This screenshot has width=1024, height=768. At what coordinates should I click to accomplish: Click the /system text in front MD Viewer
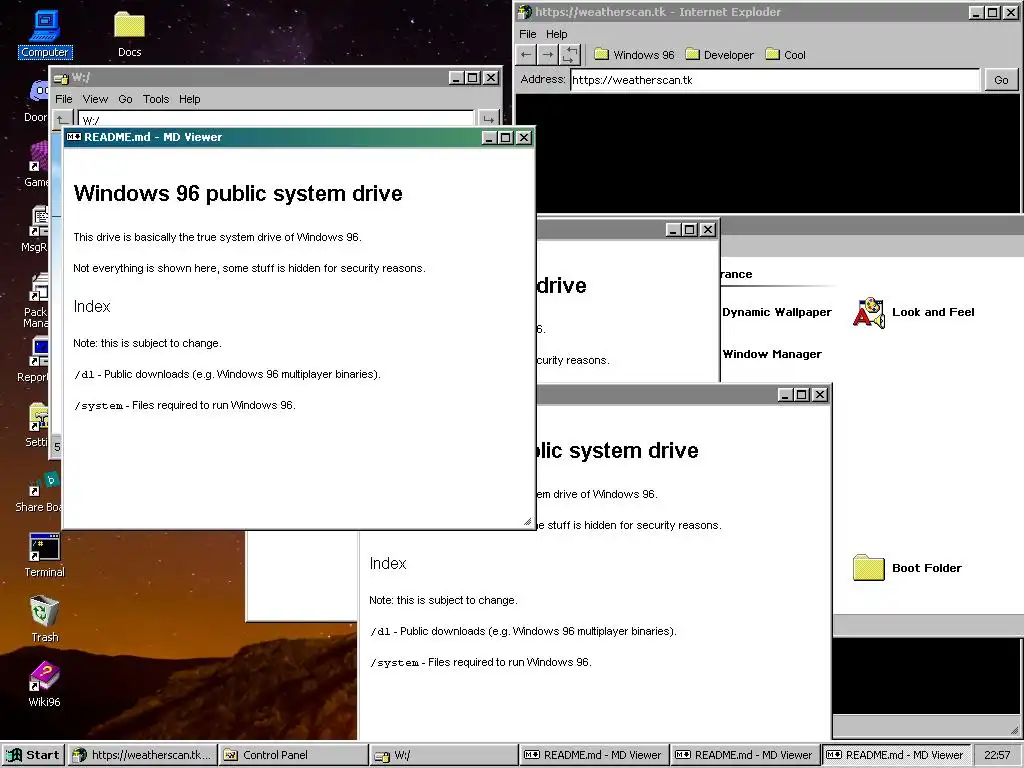pos(99,406)
